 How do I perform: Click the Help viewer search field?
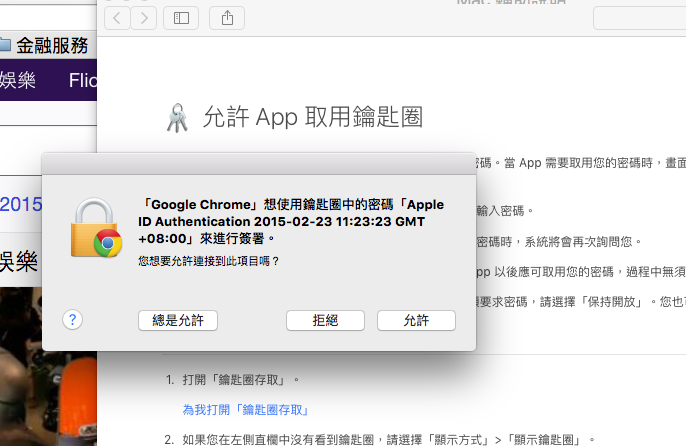(640, 18)
